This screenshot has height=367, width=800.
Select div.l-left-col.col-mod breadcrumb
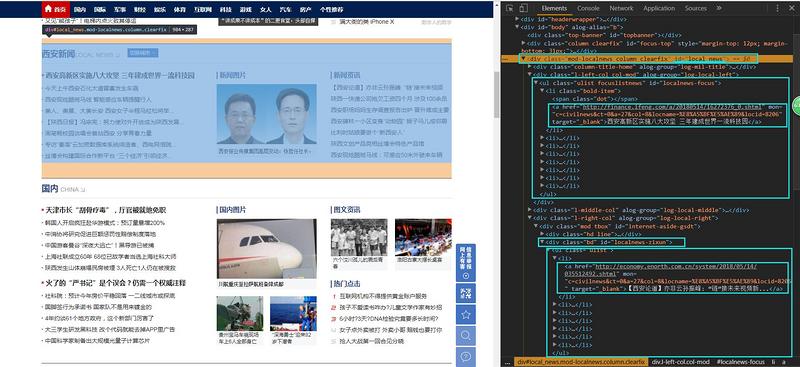point(681,362)
